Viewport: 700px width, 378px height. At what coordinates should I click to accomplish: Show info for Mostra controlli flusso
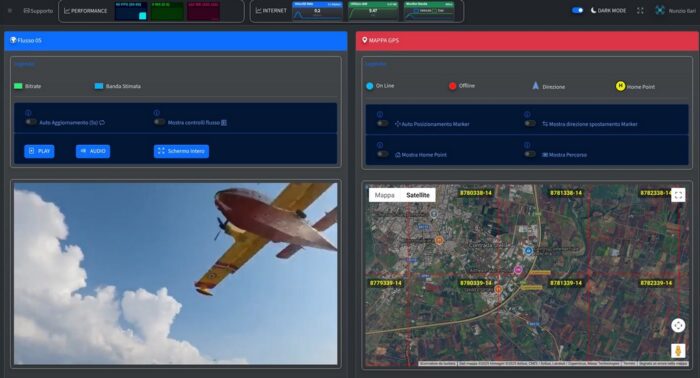(157, 113)
